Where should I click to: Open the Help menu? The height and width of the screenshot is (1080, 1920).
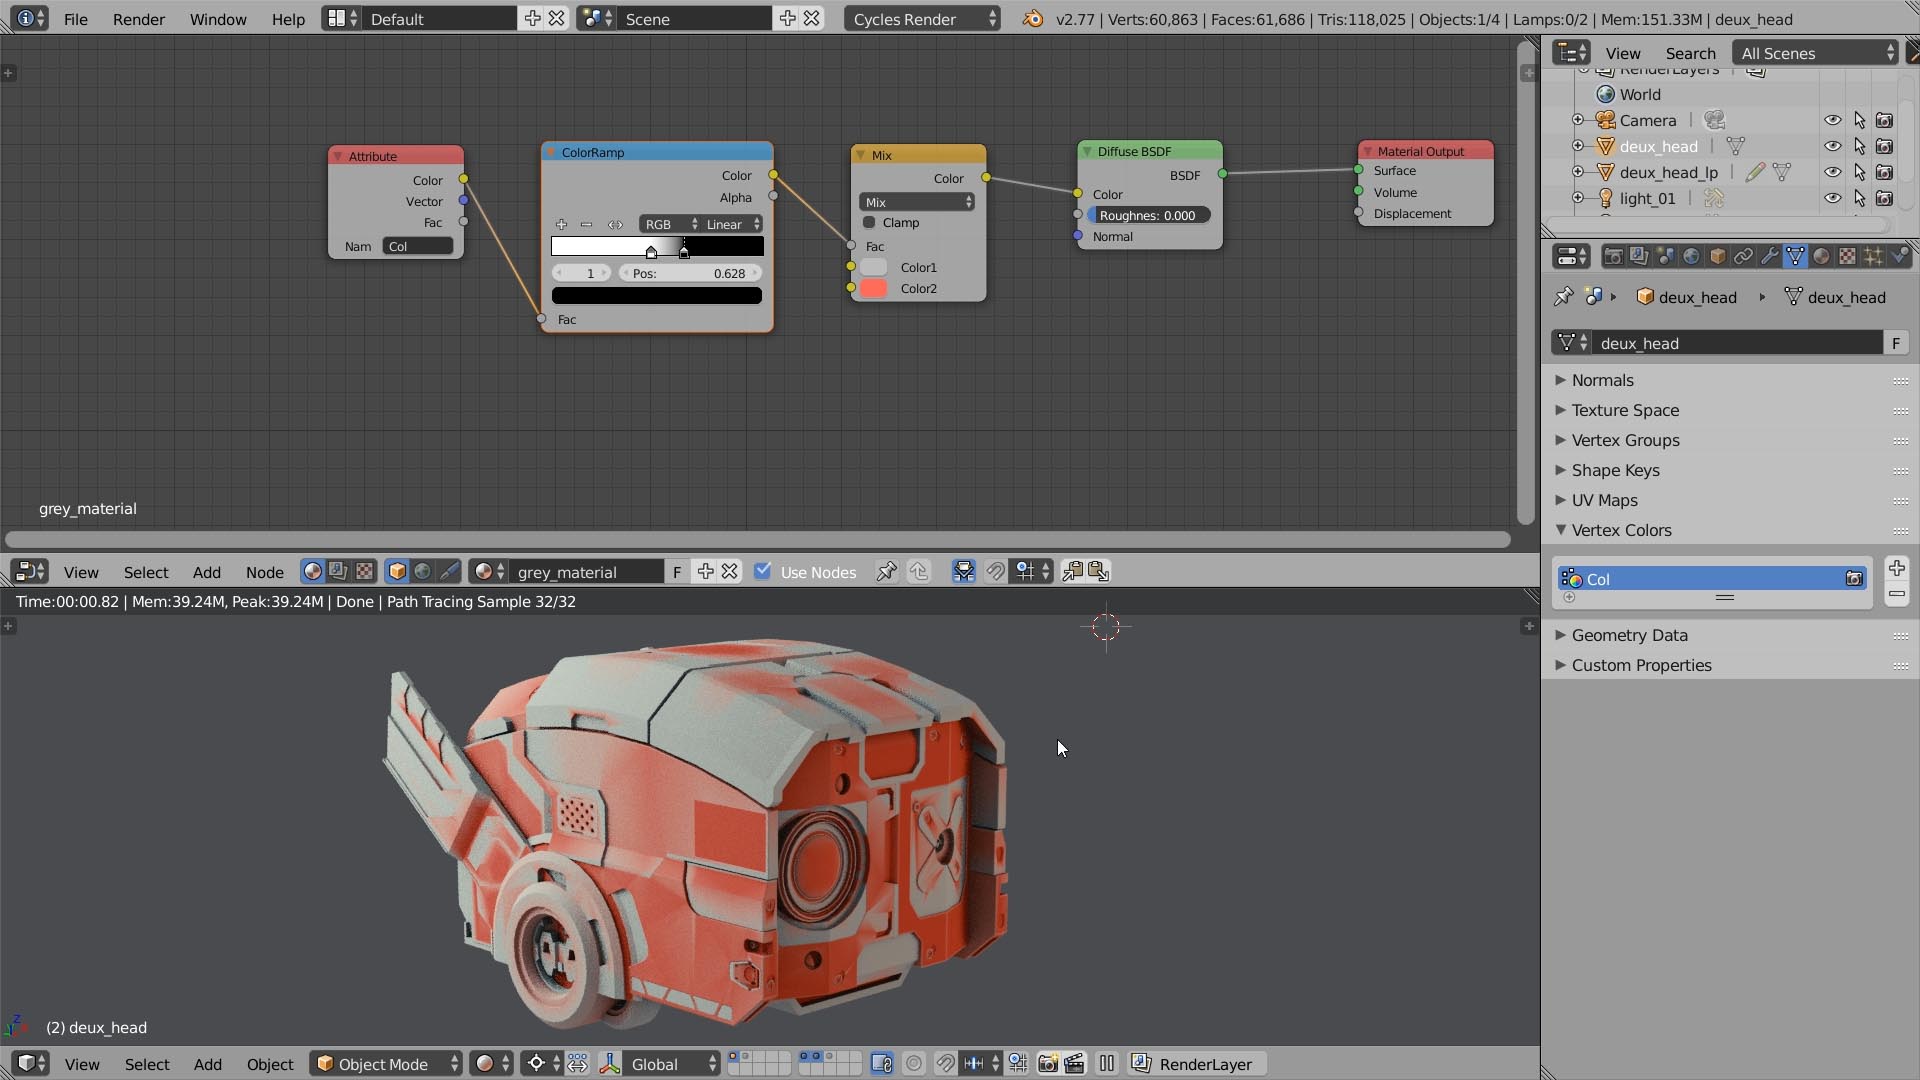click(x=288, y=19)
